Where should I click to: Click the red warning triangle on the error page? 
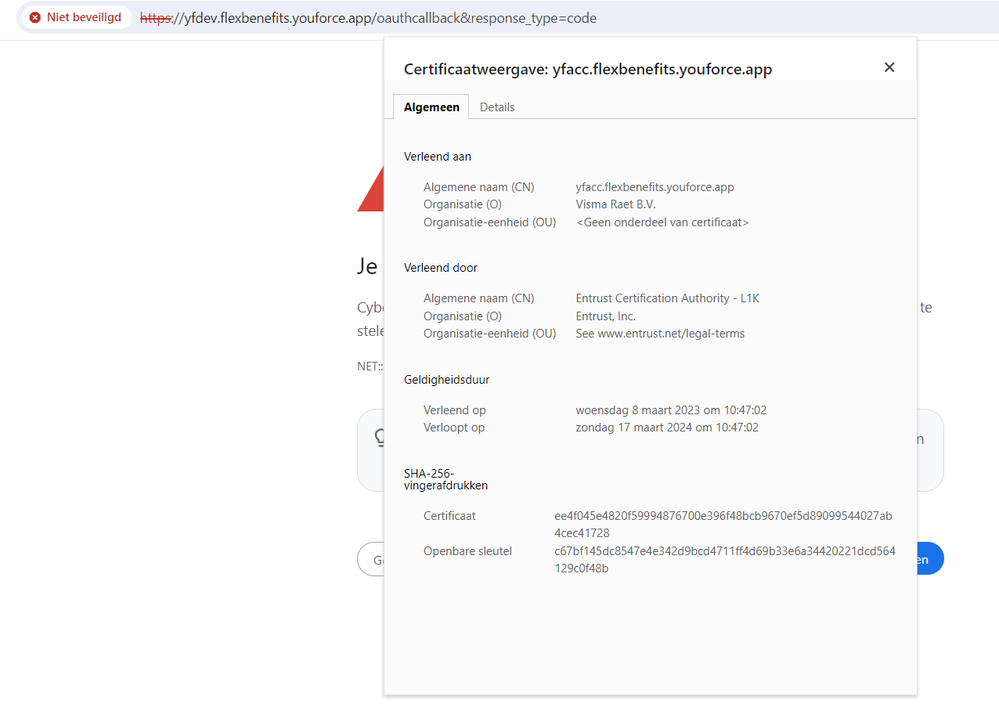tap(371, 190)
